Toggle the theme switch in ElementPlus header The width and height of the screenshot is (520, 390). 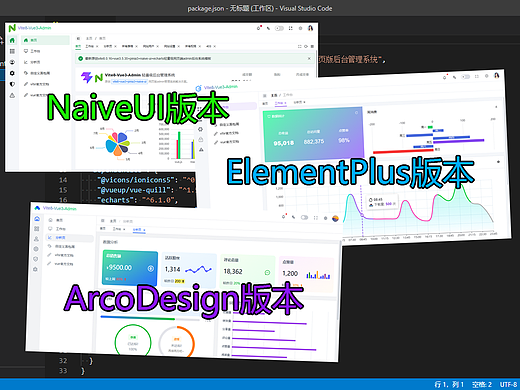[465, 77]
